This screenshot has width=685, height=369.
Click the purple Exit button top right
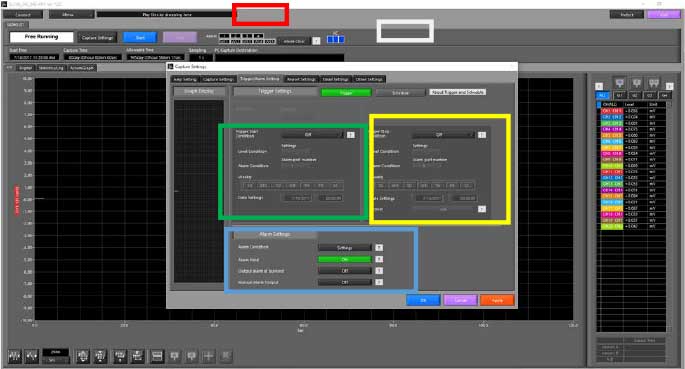(664, 14)
